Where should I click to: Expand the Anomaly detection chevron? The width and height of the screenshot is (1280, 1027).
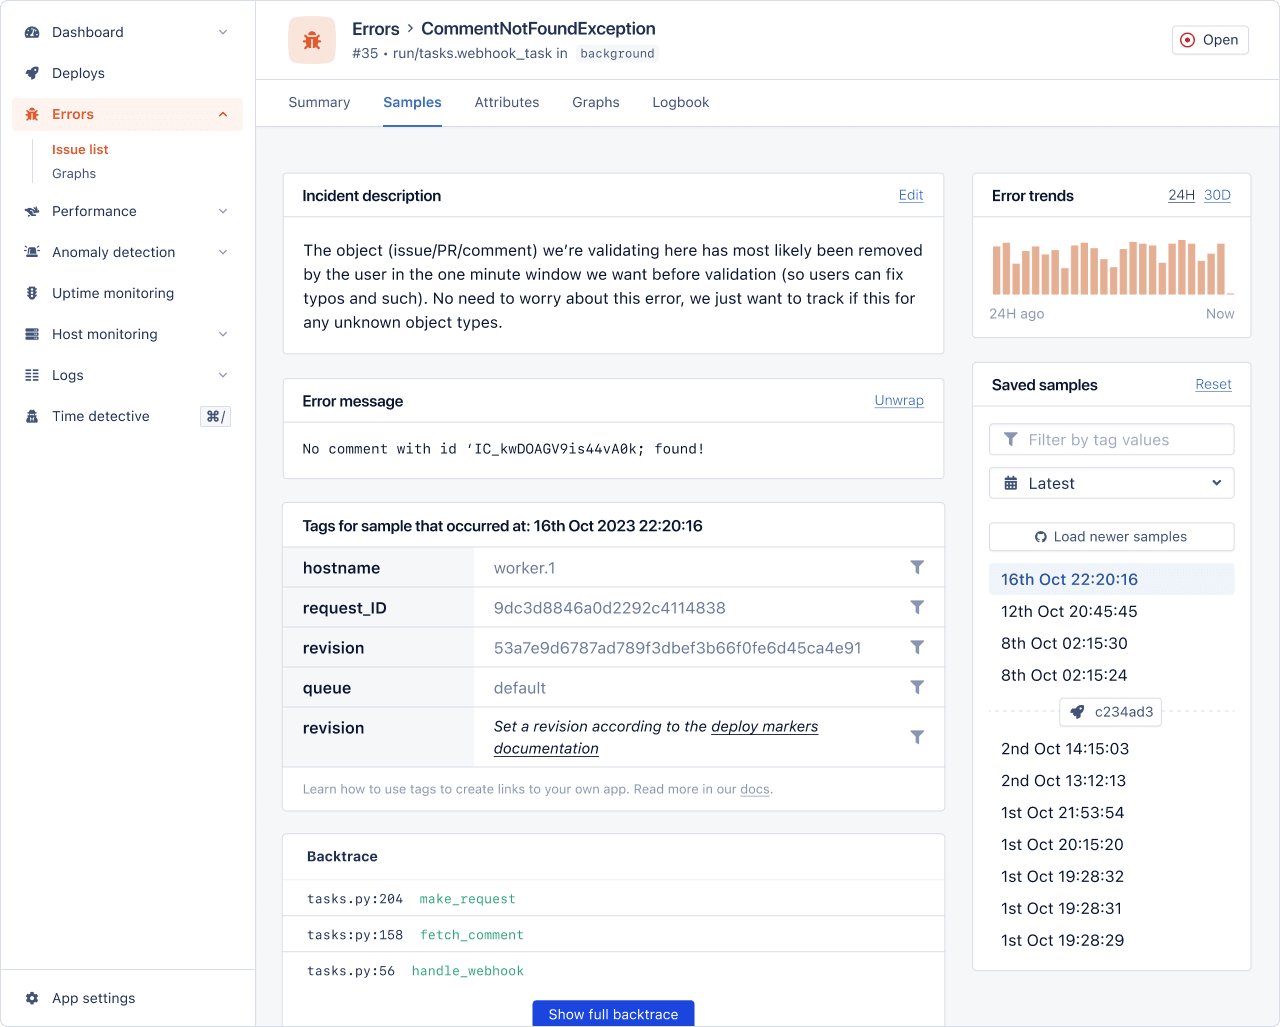(x=223, y=252)
